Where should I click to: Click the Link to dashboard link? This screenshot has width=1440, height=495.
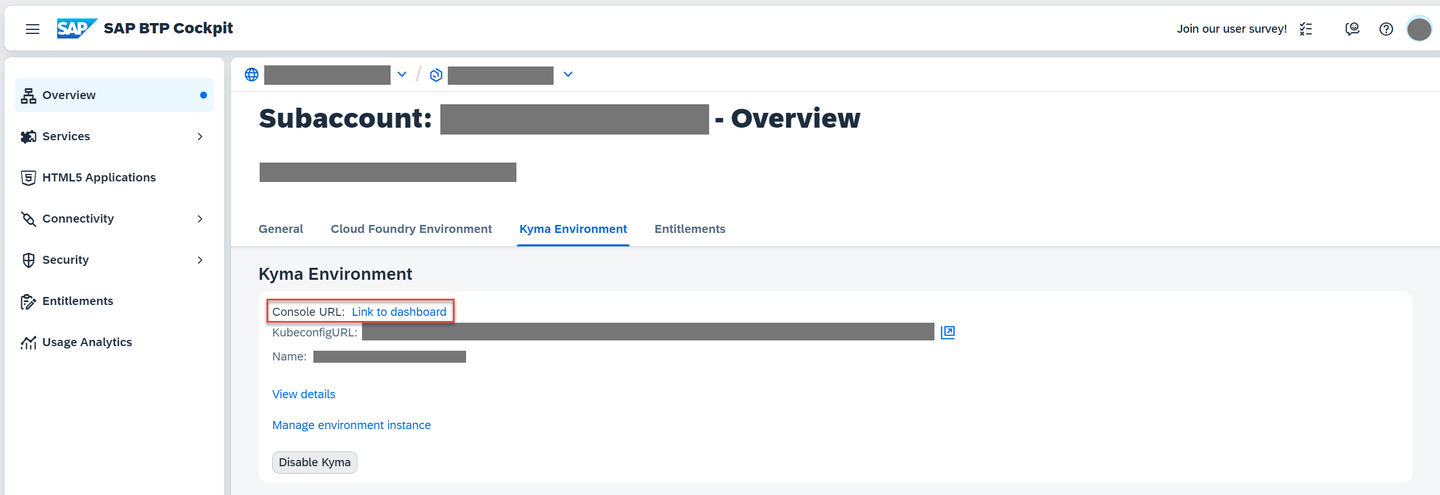coord(399,312)
